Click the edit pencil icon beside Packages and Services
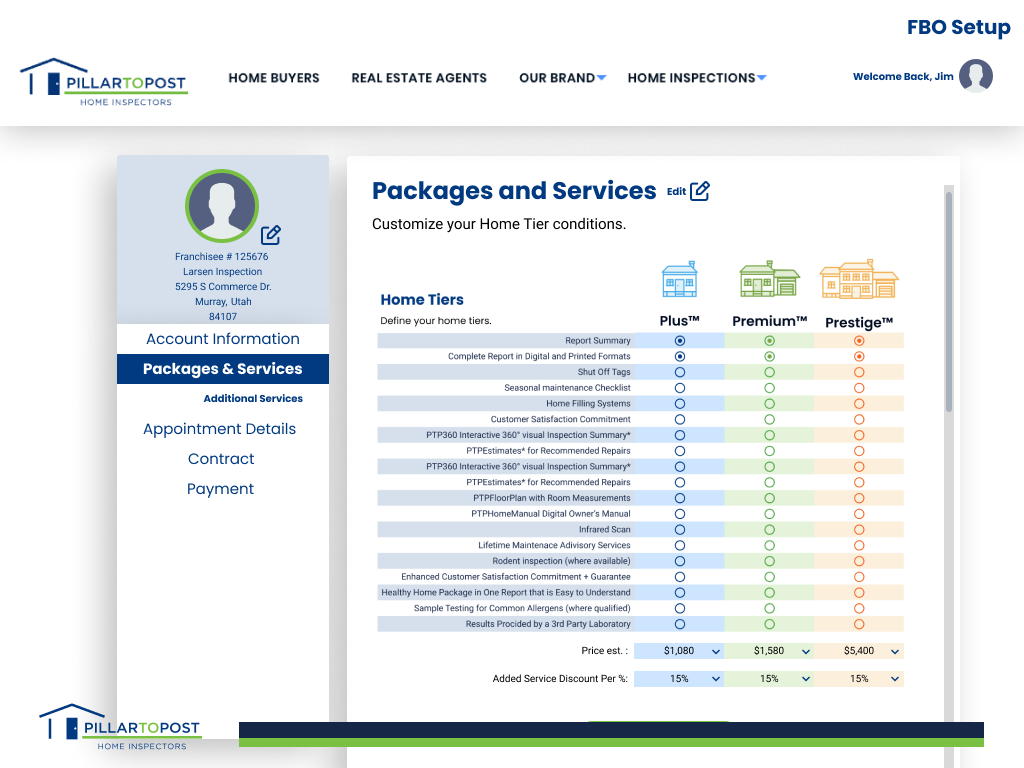1024x768 pixels. coord(699,191)
